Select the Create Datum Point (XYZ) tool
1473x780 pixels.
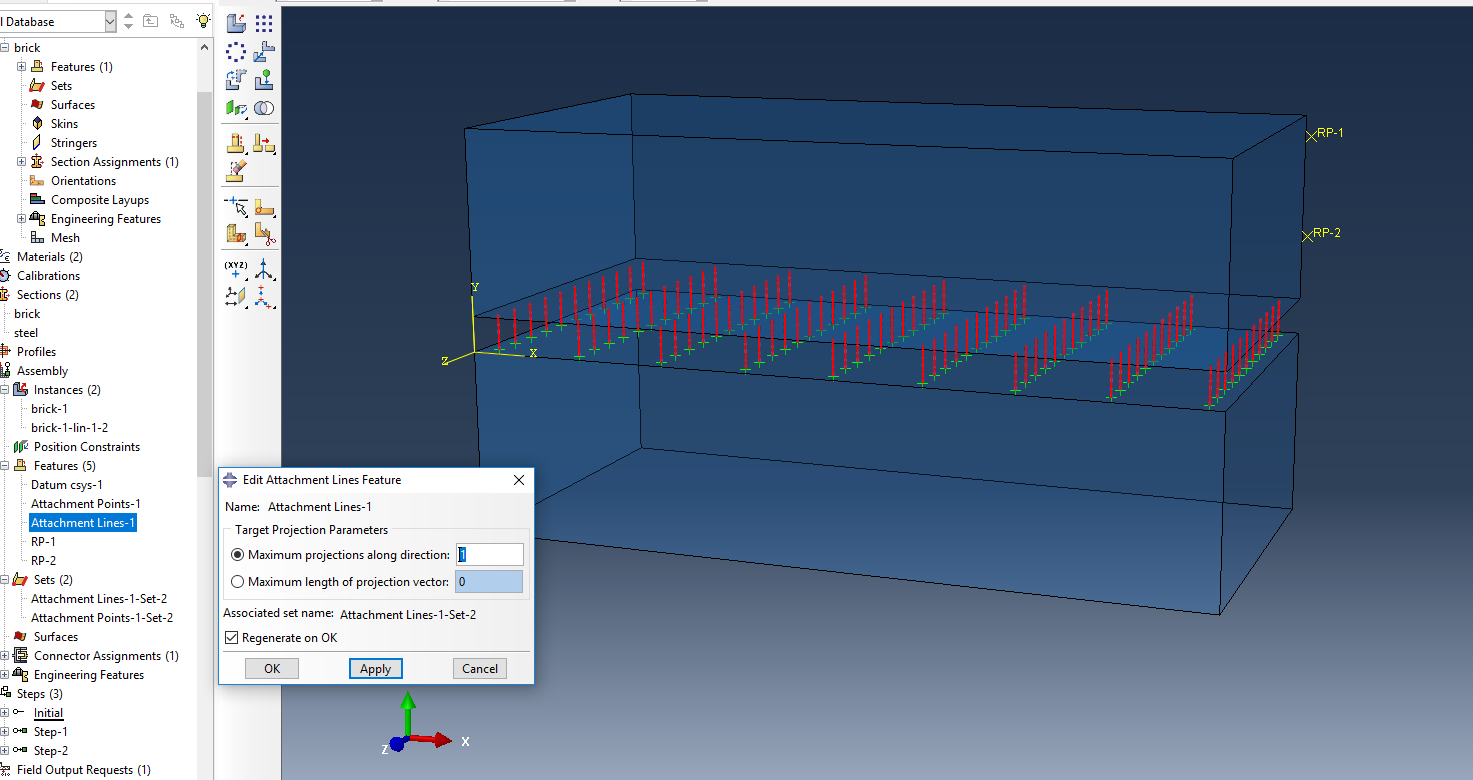tap(237, 269)
